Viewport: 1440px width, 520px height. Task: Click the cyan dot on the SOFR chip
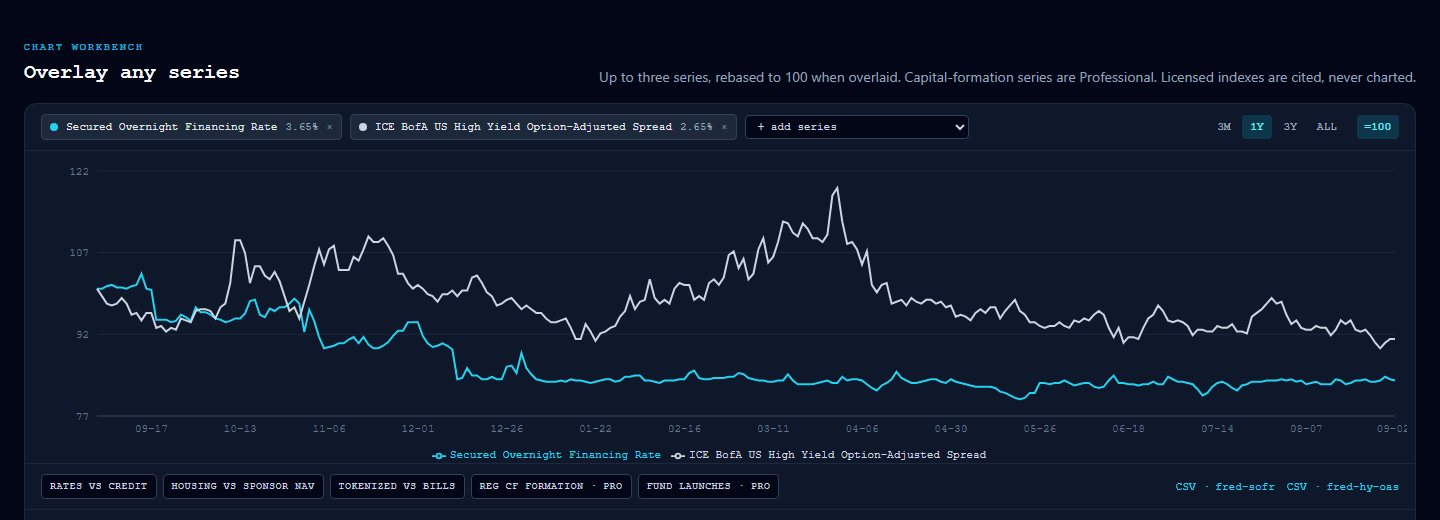click(54, 127)
